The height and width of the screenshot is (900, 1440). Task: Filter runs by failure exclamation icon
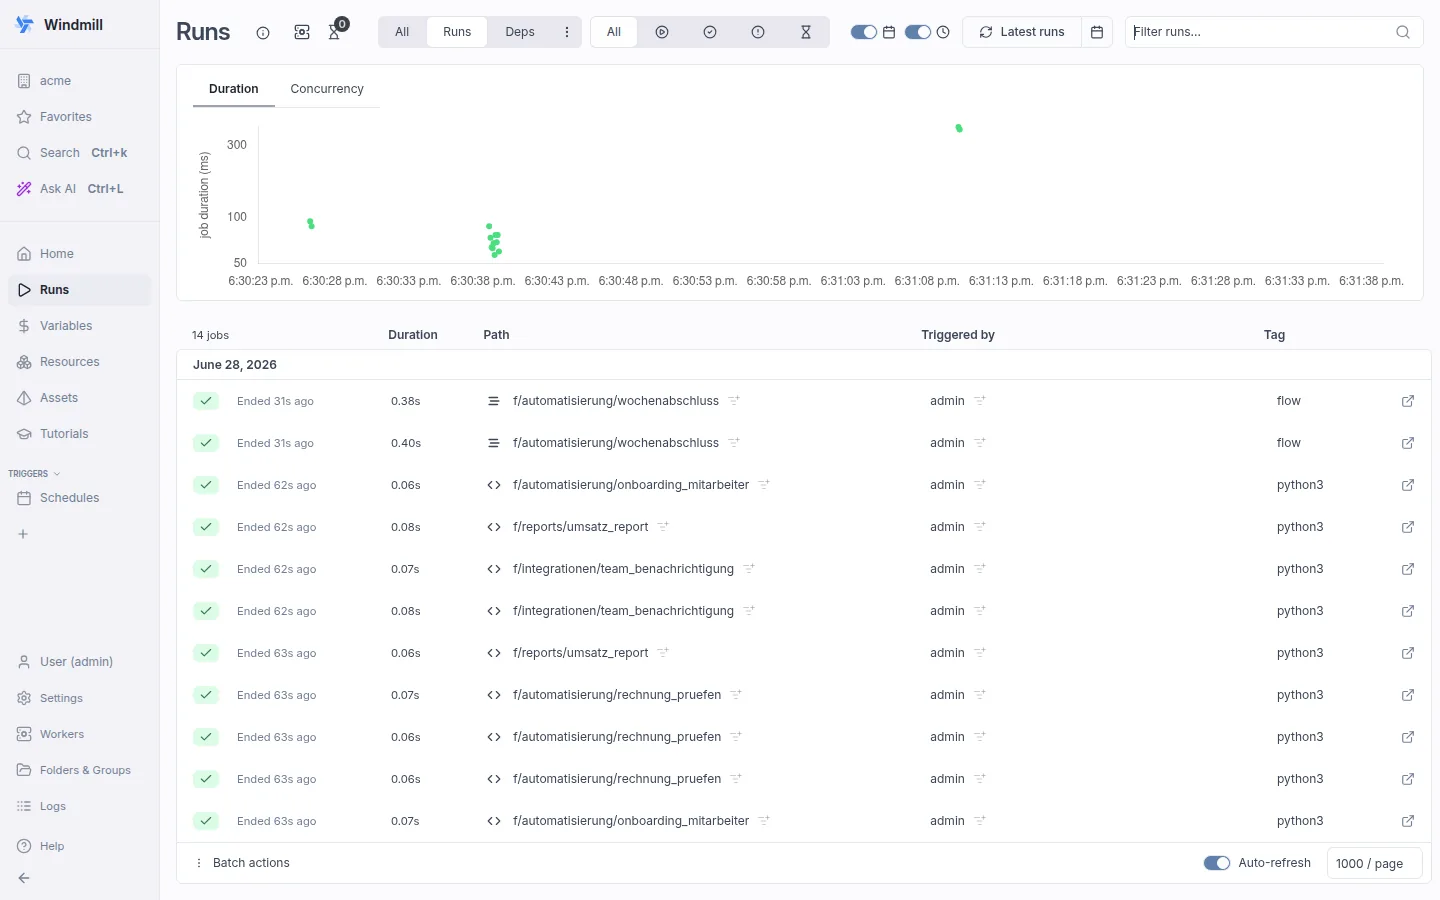(758, 32)
